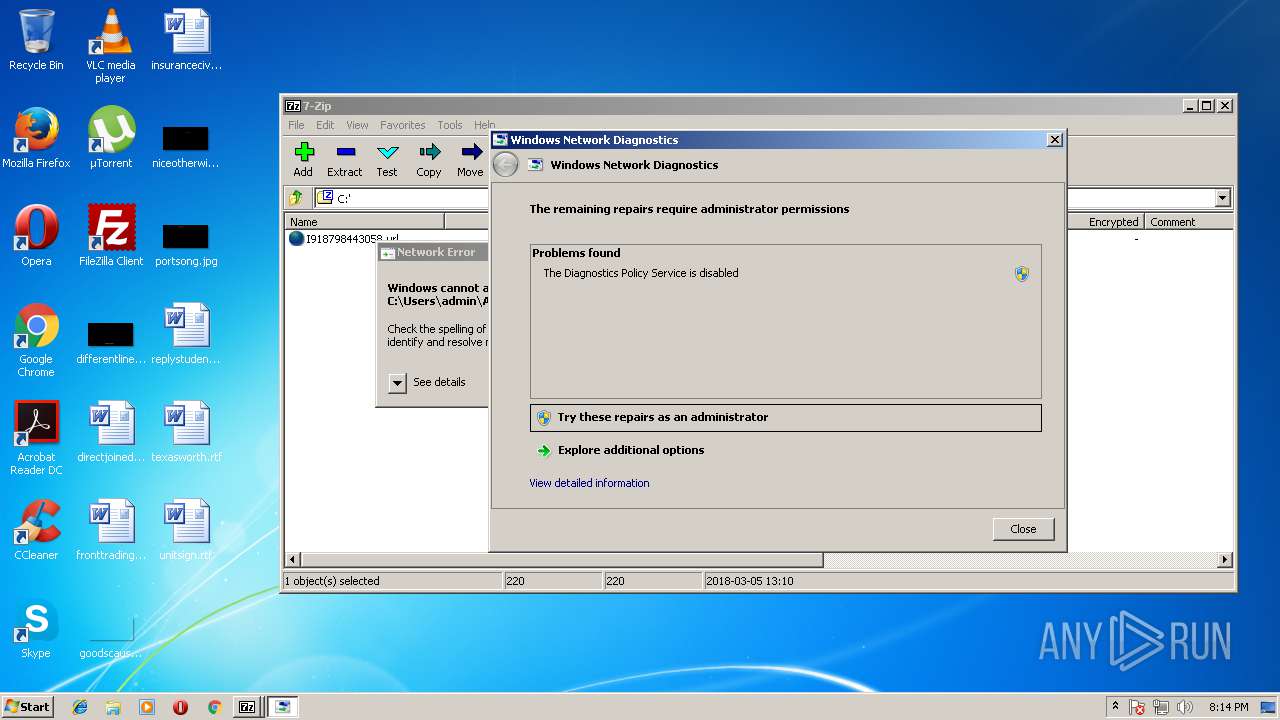Select the portsong.jpg desktop file

[x=186, y=243]
